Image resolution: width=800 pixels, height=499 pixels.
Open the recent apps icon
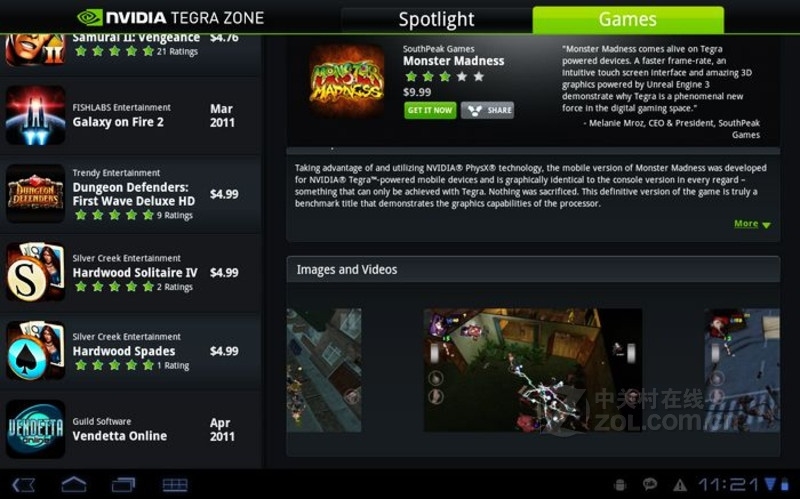tap(123, 484)
